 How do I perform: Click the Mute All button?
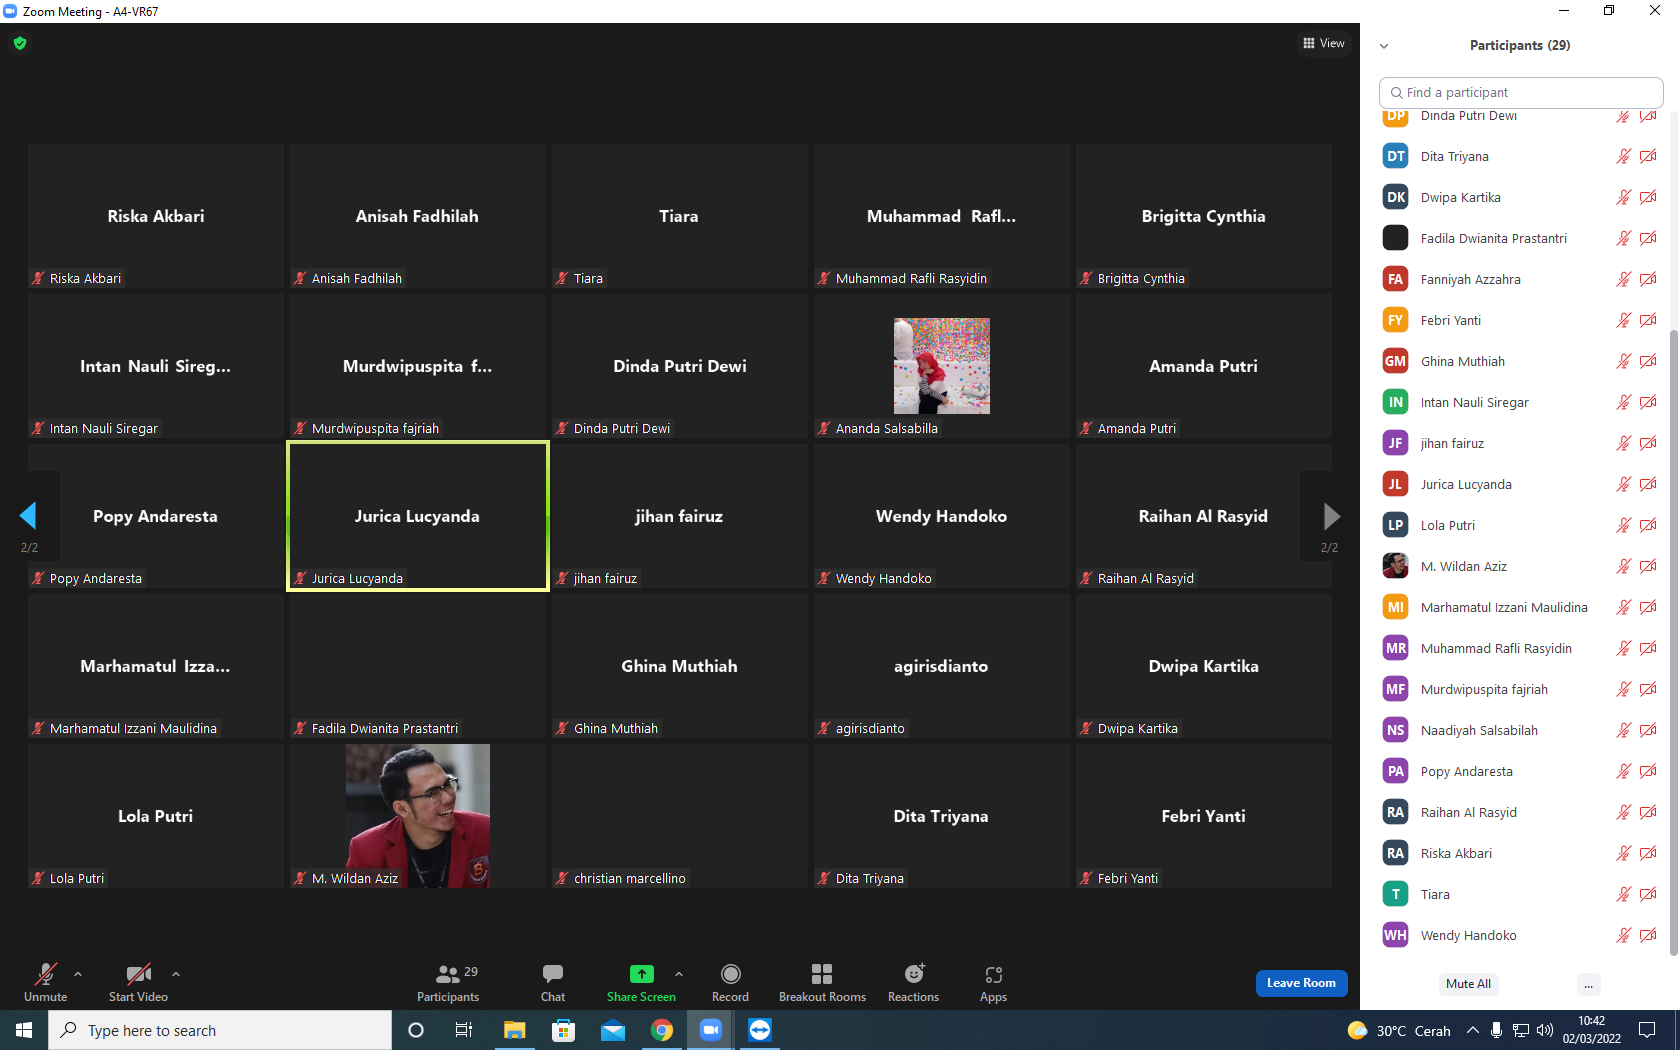pos(1468,984)
